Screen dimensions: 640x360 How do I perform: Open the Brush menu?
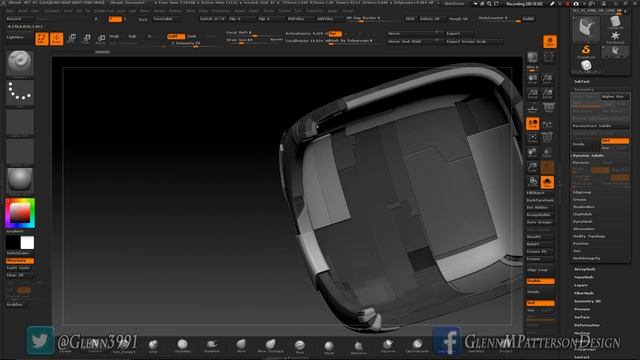click(x=23, y=11)
